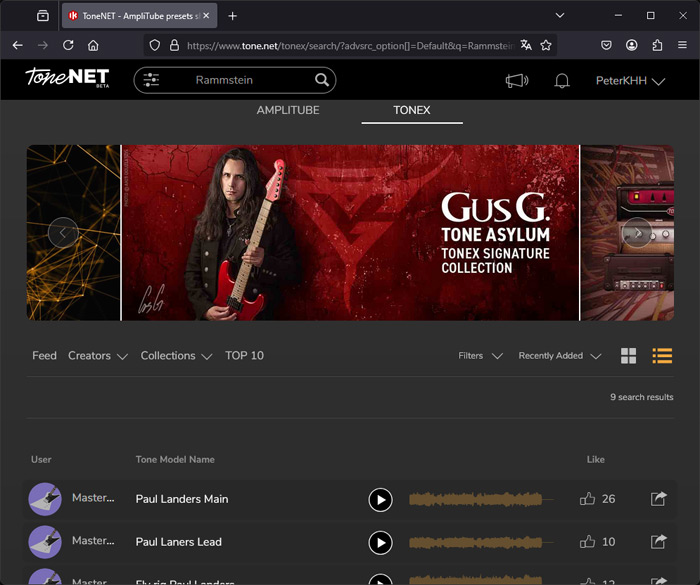Open user avatar for Paul Landers Main

point(45,499)
